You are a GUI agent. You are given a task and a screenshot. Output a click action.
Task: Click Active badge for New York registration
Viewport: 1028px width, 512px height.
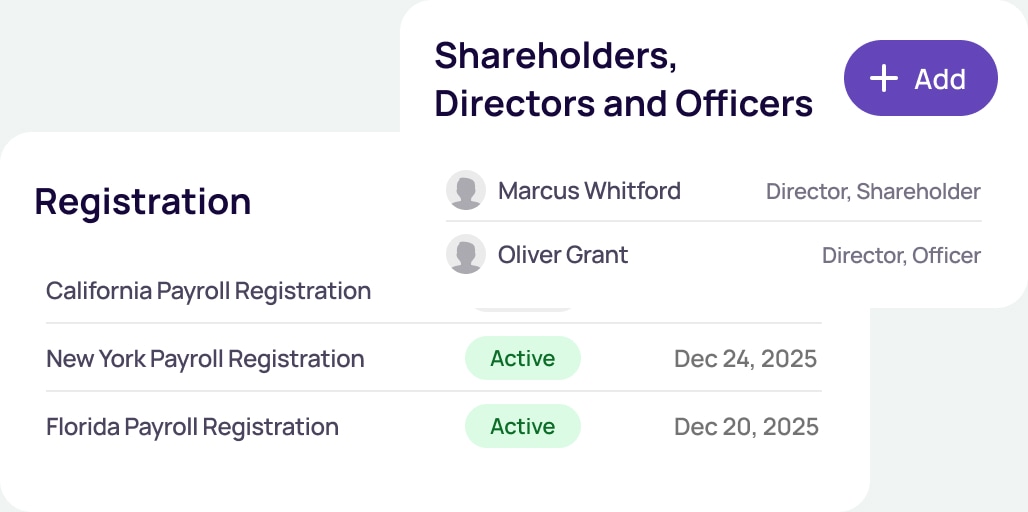[x=522, y=358]
